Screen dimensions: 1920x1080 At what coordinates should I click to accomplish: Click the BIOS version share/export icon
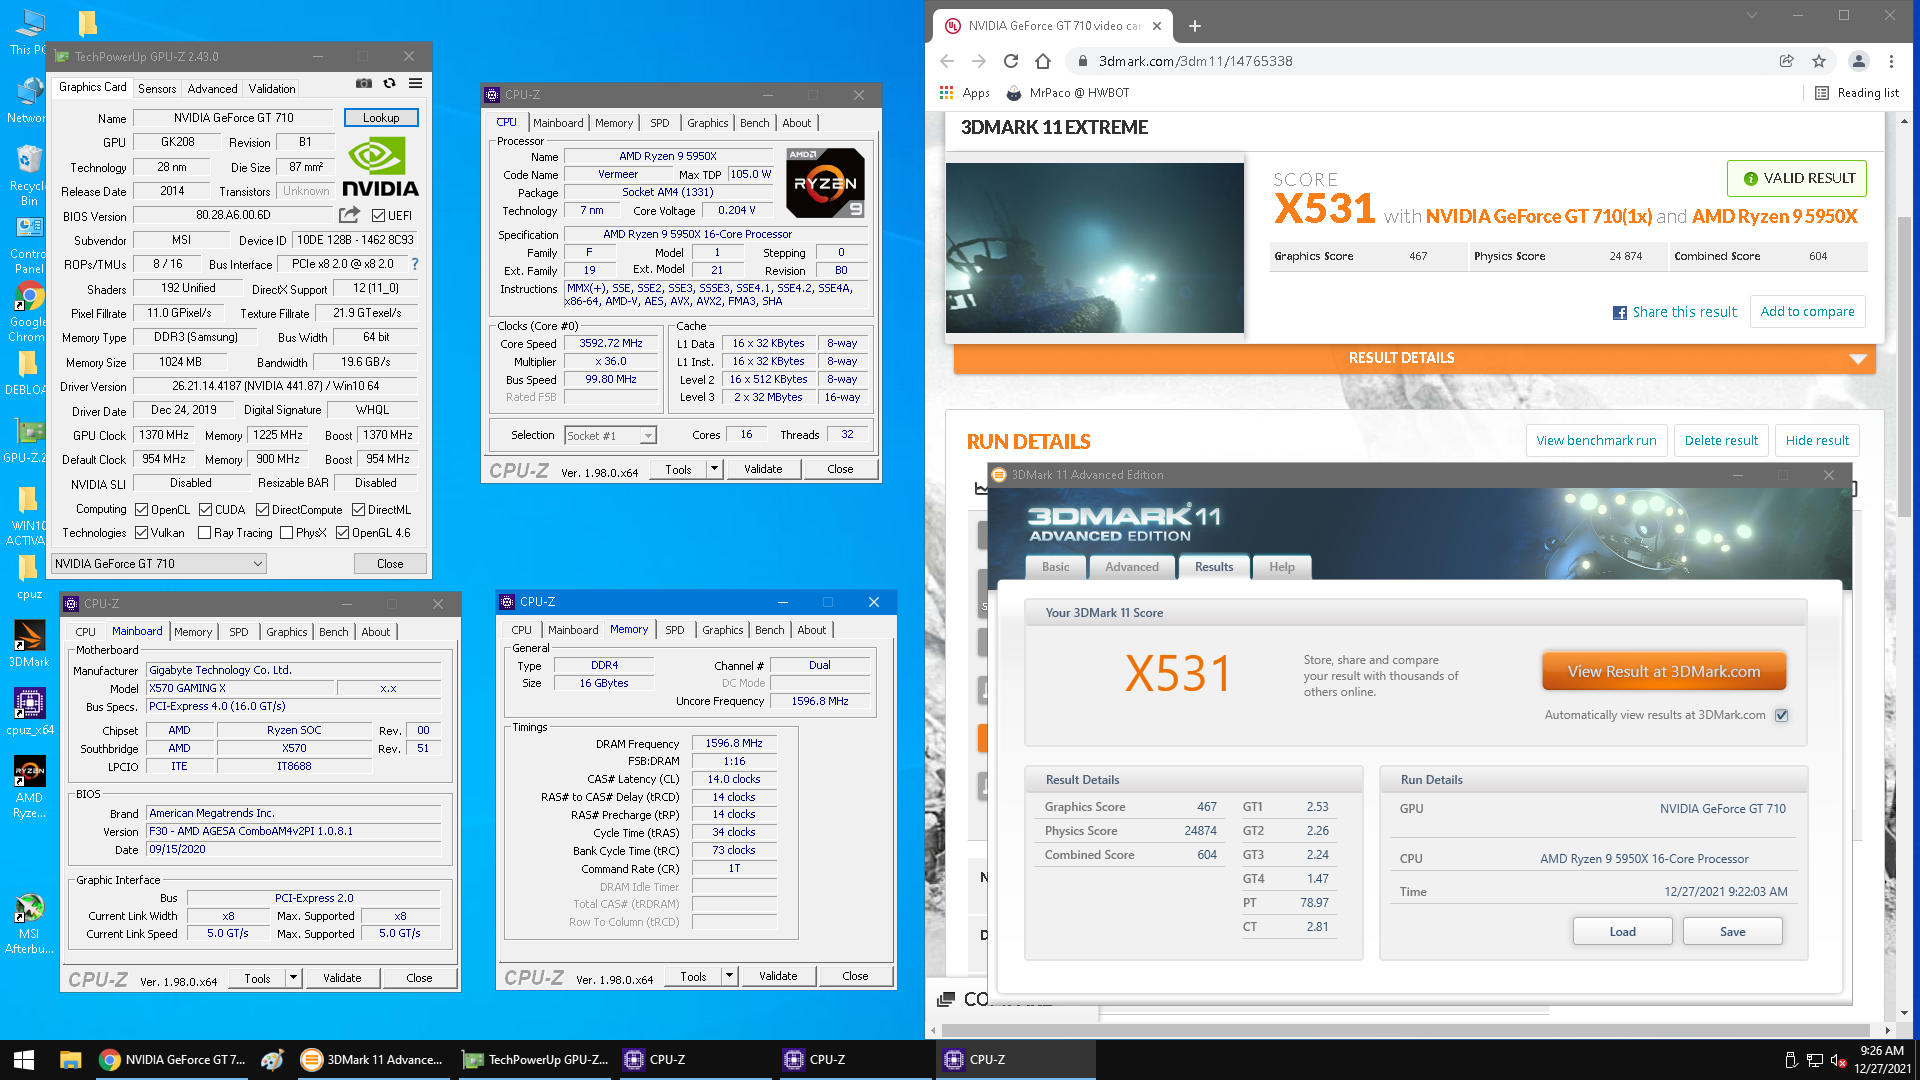[x=349, y=215]
